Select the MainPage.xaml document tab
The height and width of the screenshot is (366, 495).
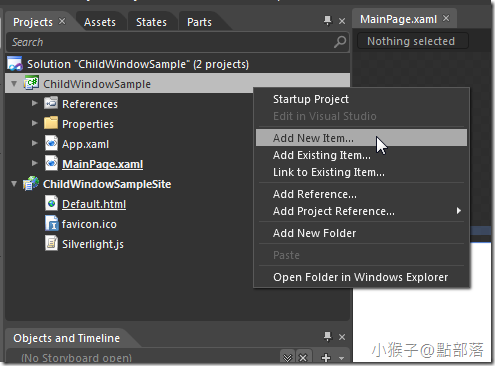(x=398, y=19)
